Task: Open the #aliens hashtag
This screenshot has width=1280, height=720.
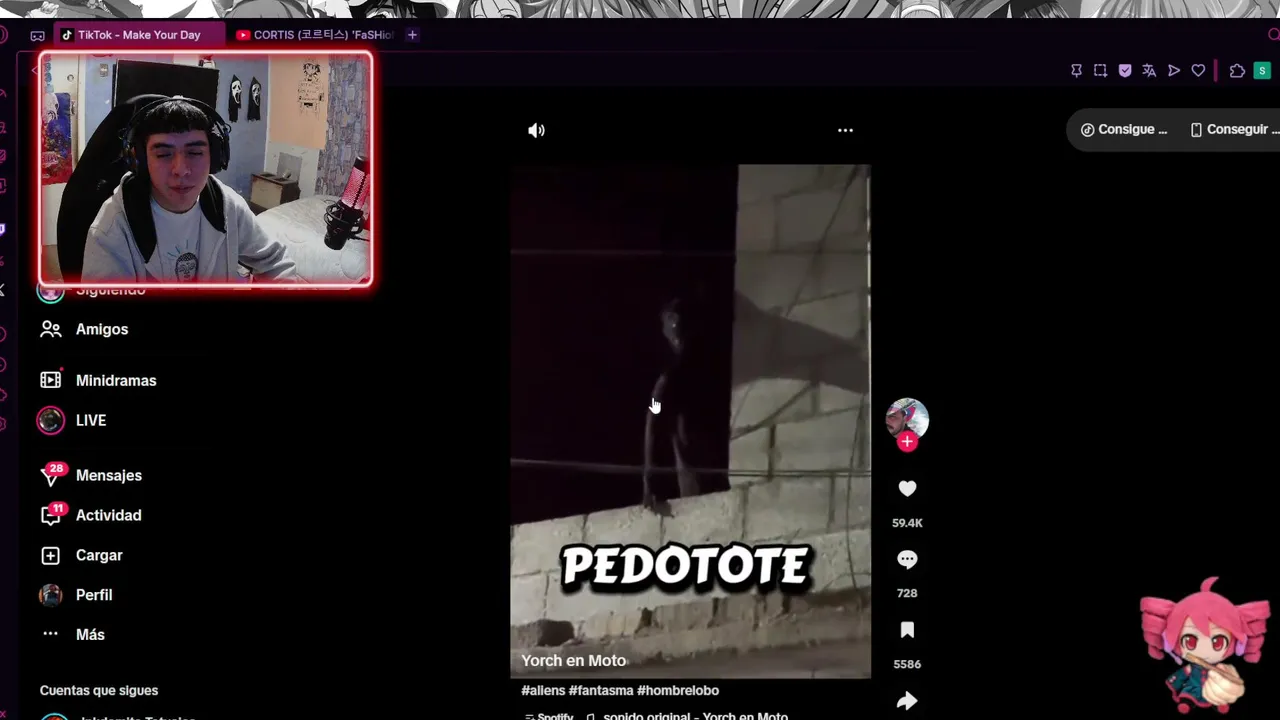Action: click(x=543, y=690)
